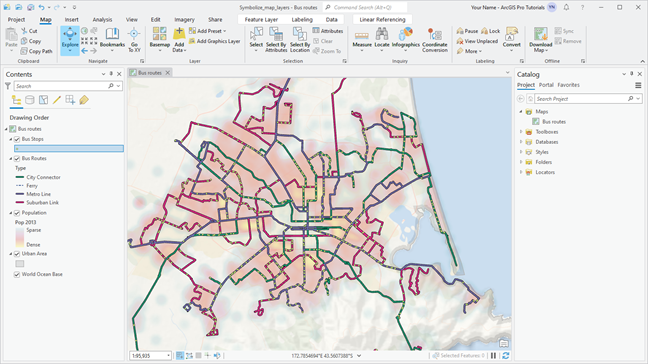
Task: Open Select By Attributes
Action: (x=276, y=40)
